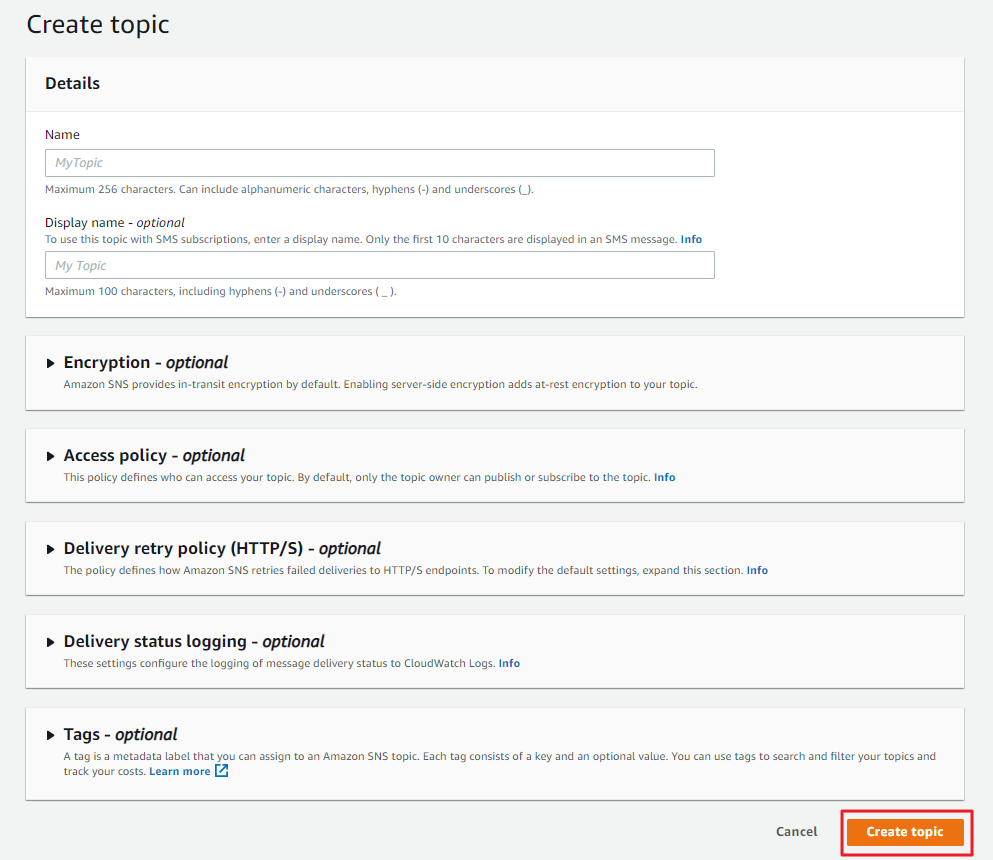Expand the Delivery status logging arrow
The width and height of the screenshot is (993, 860).
[x=51, y=642]
